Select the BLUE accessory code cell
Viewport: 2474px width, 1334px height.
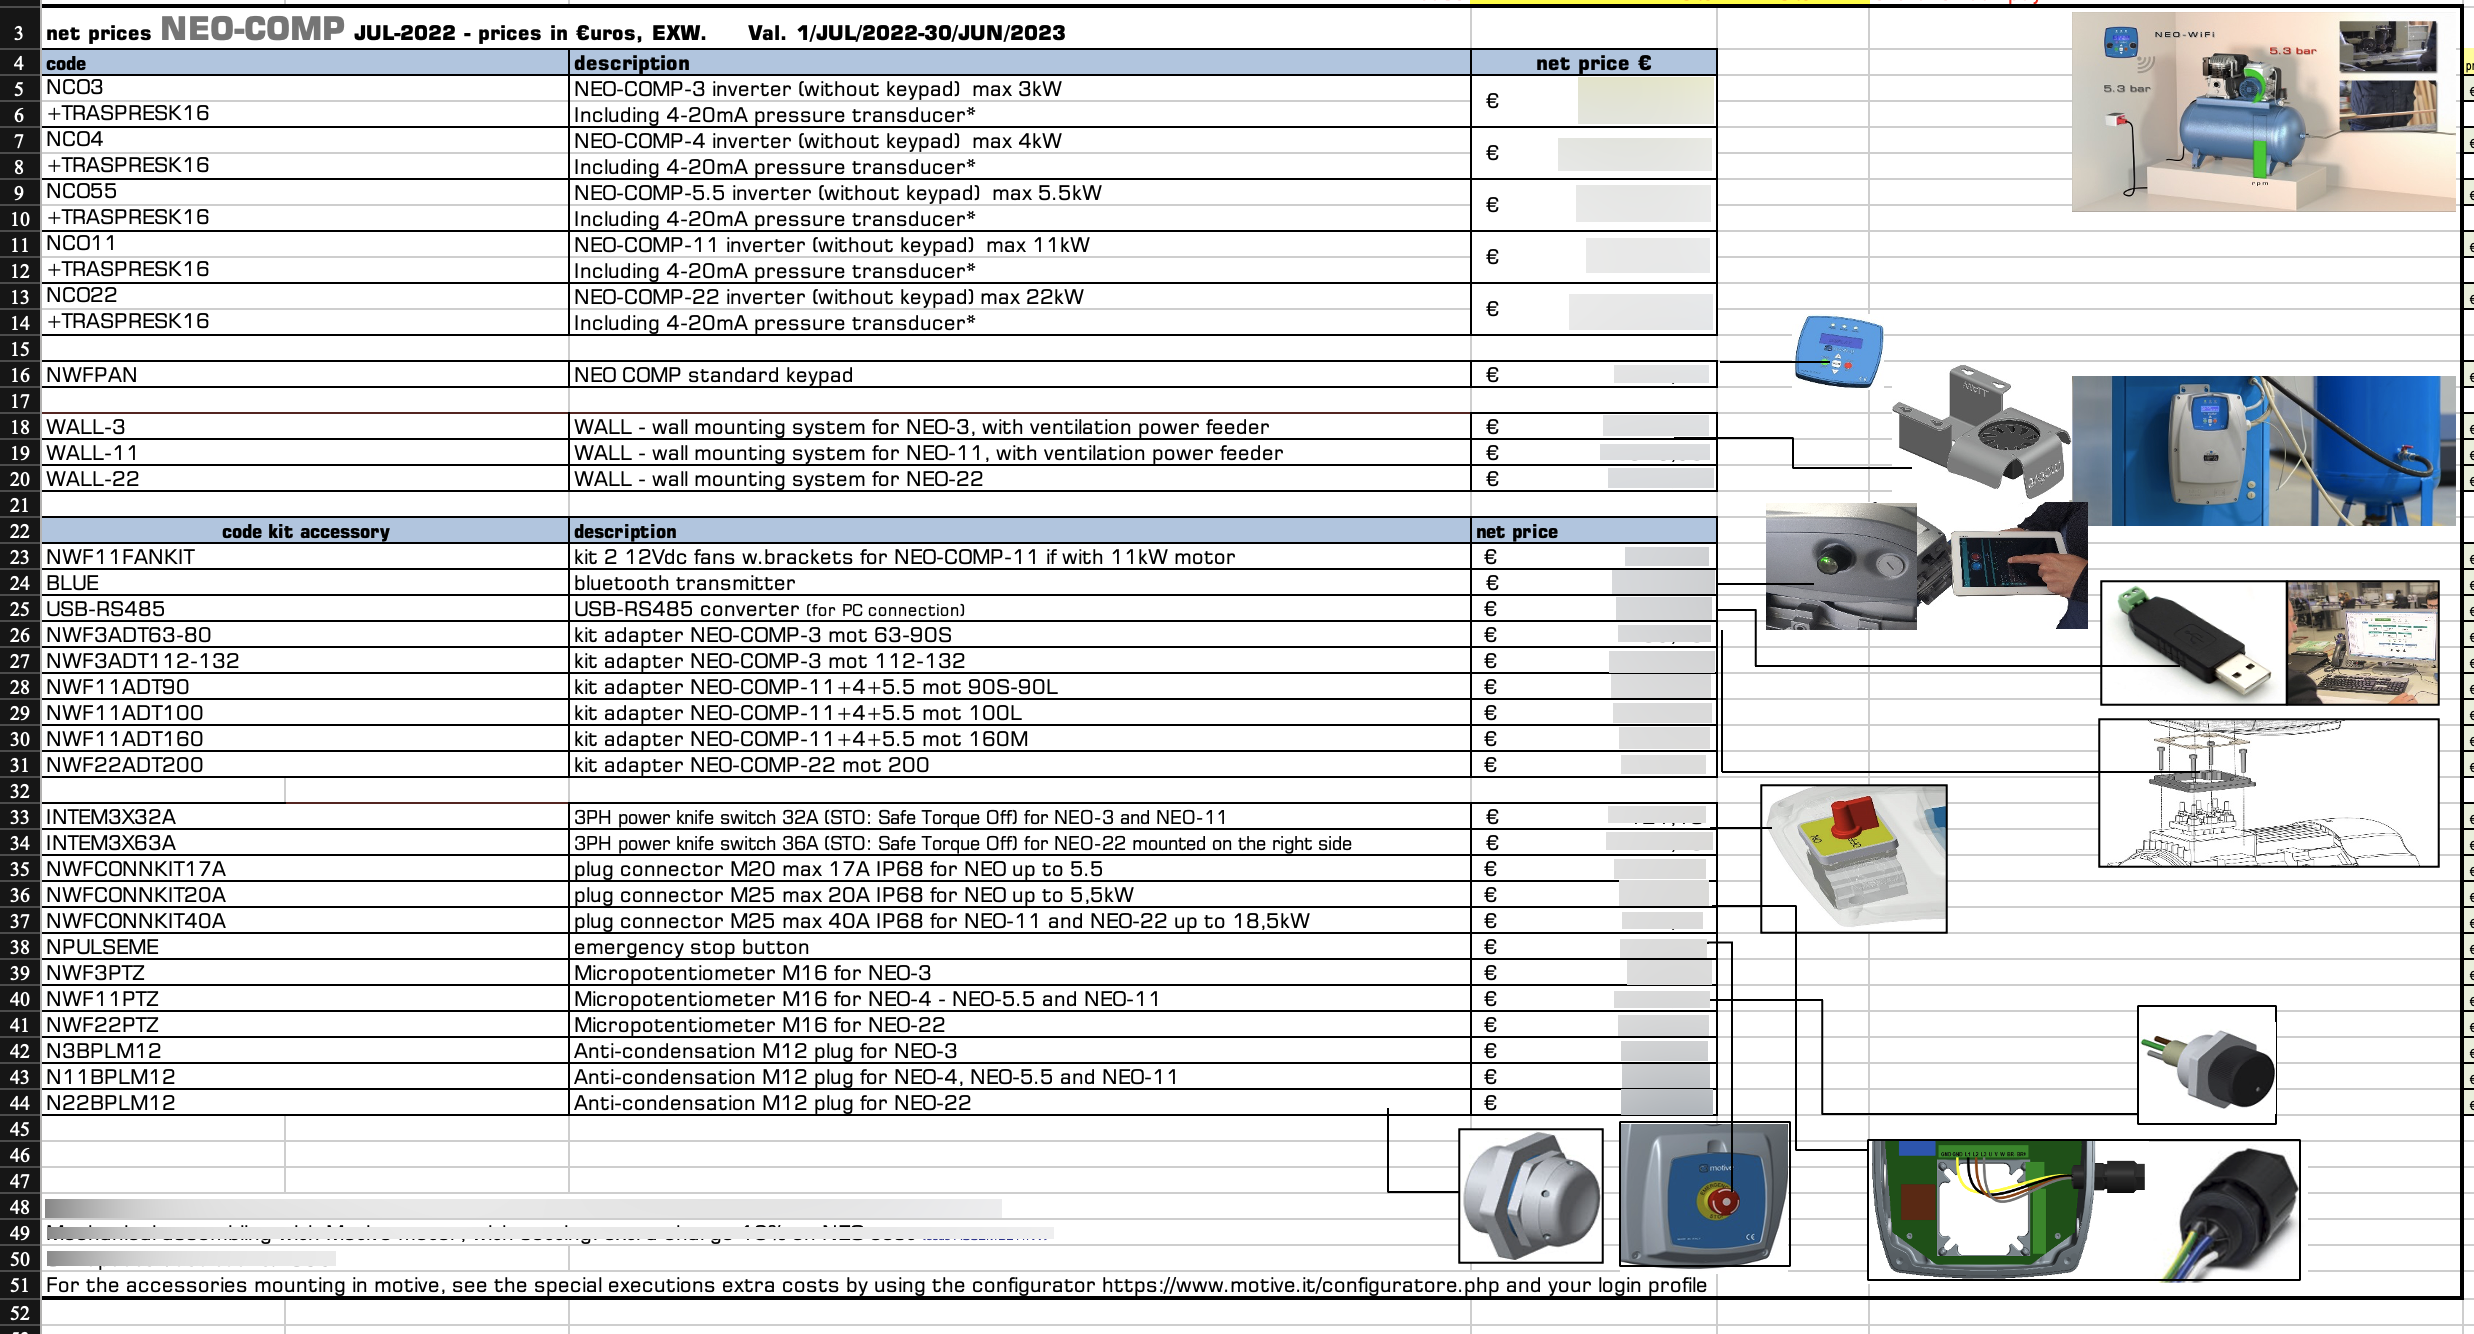pos(305,583)
